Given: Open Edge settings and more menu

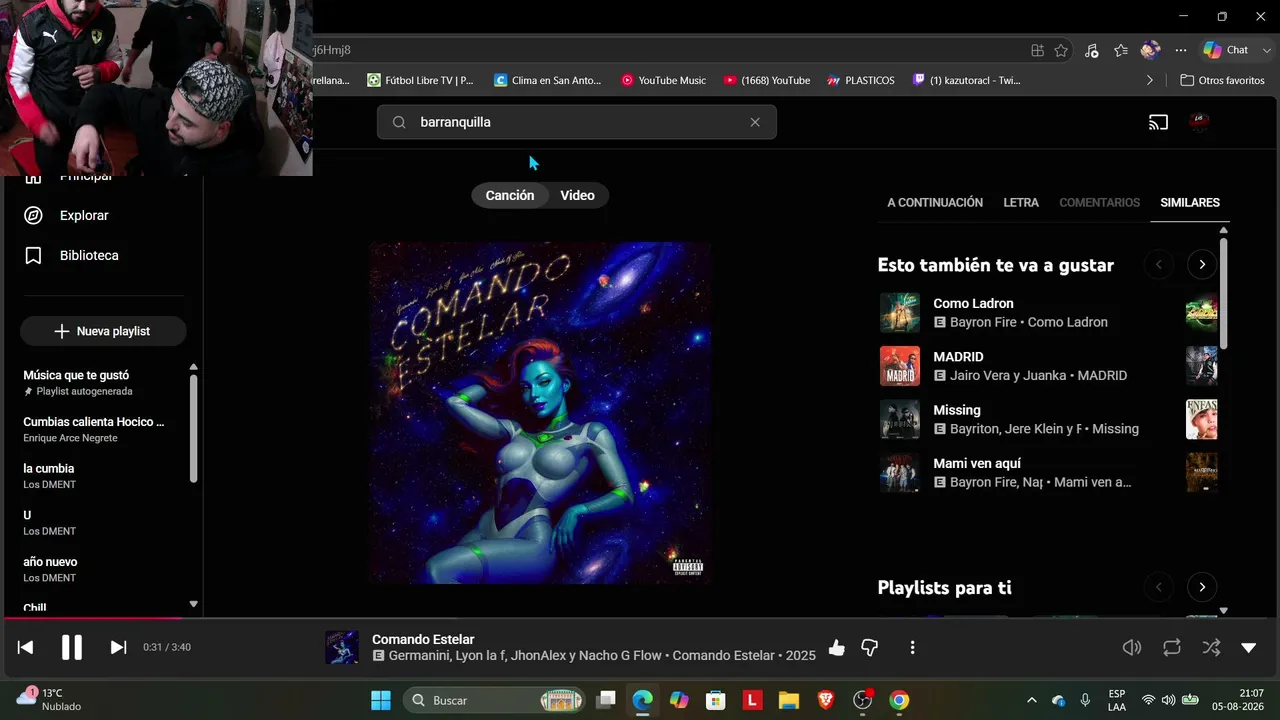Looking at the screenshot, I should click(x=1181, y=50).
